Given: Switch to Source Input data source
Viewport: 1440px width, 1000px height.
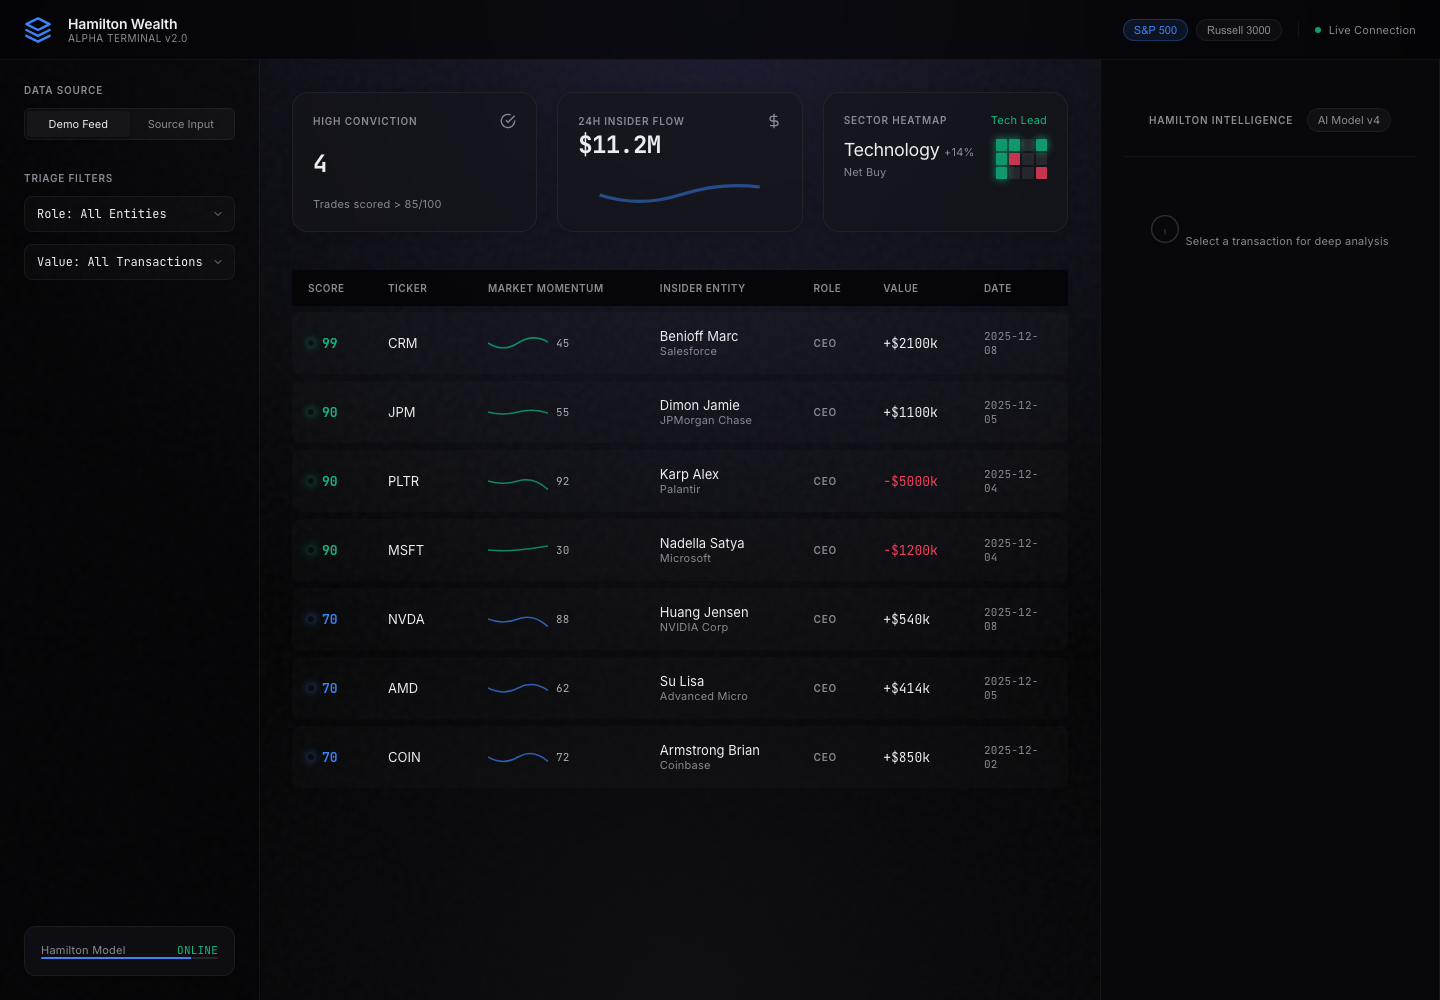Looking at the screenshot, I should pyautogui.click(x=181, y=124).
